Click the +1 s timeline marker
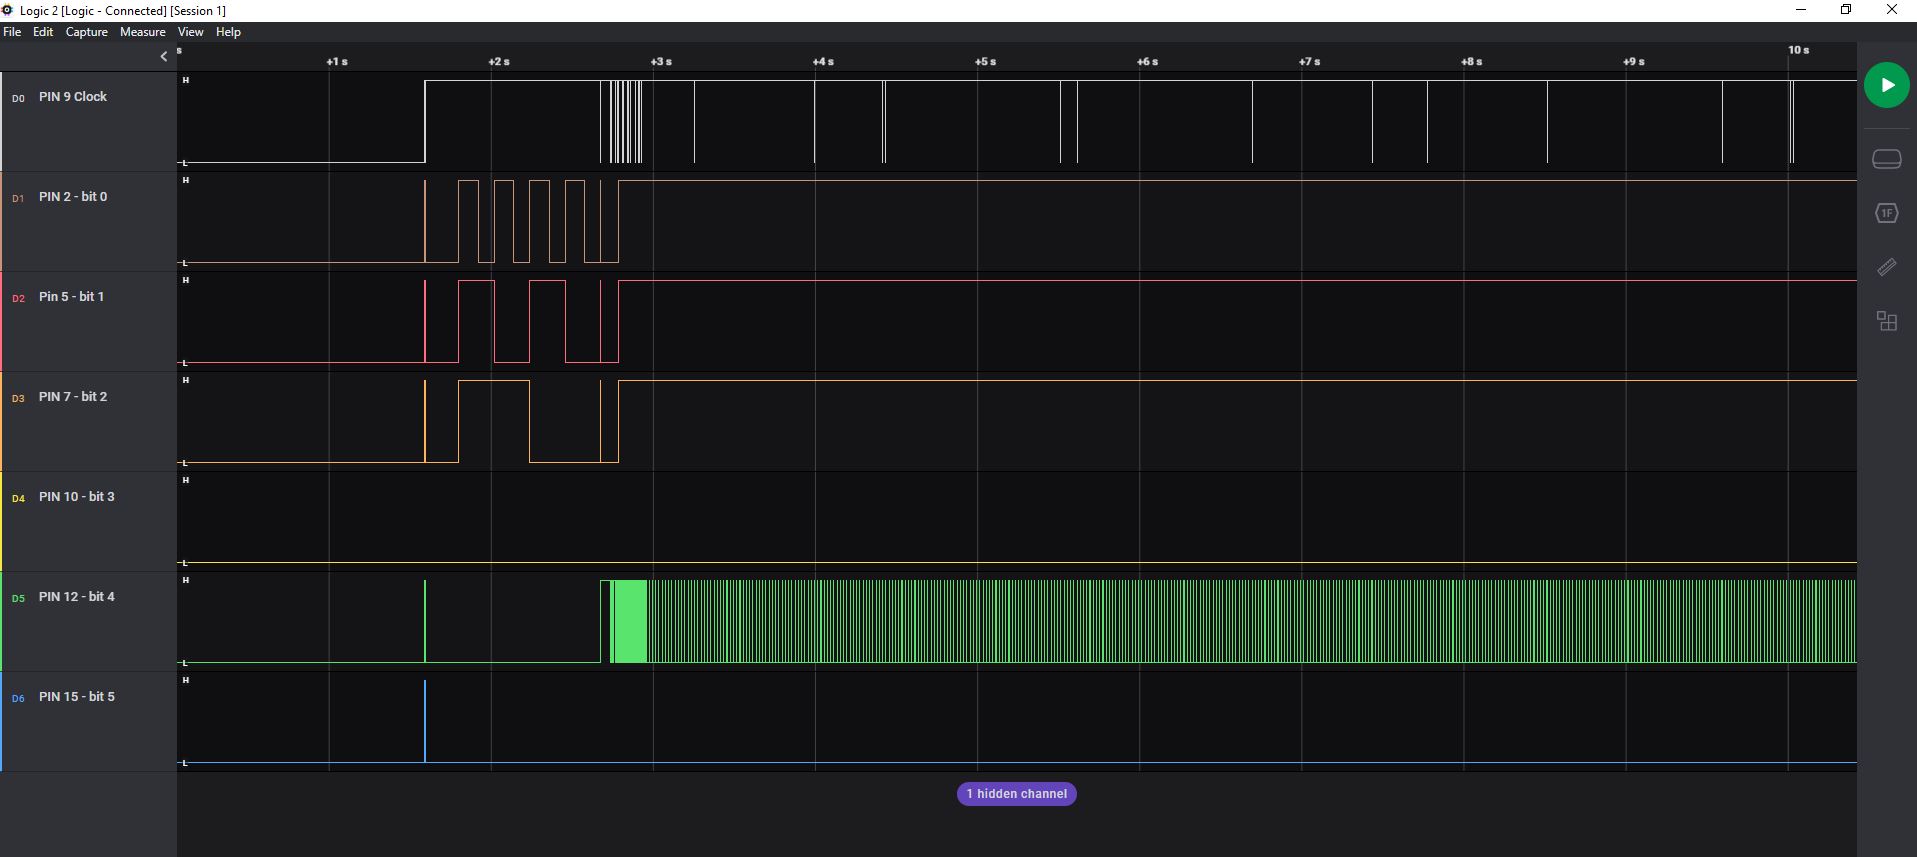 [337, 62]
